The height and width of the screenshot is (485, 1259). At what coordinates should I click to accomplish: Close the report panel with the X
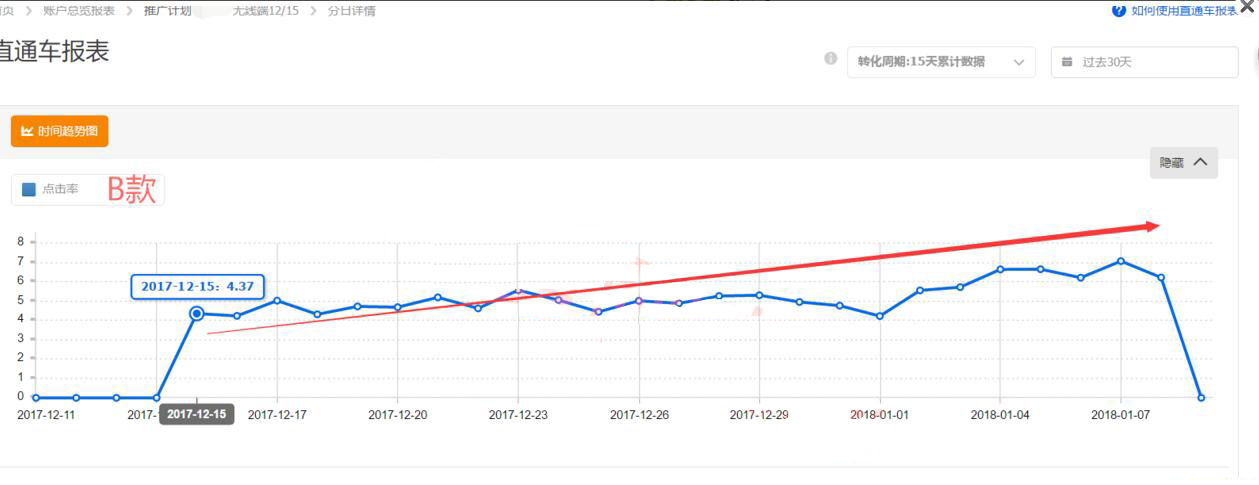pos(1247,7)
